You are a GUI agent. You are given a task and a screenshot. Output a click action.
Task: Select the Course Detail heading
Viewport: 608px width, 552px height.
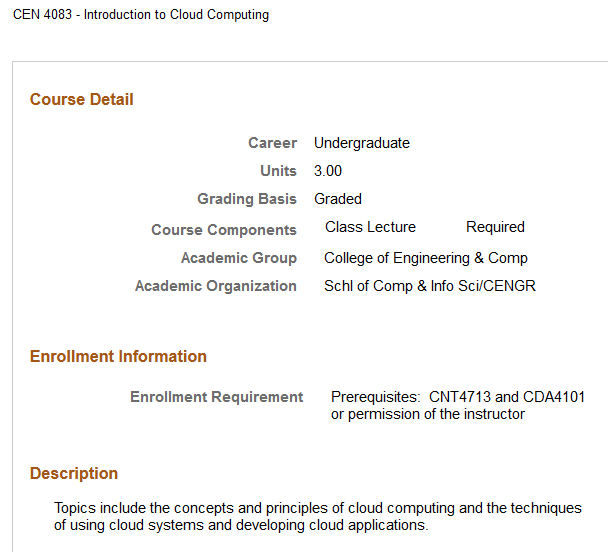click(82, 99)
